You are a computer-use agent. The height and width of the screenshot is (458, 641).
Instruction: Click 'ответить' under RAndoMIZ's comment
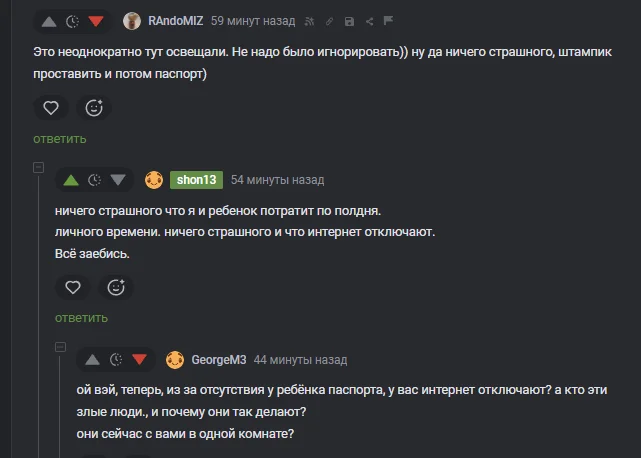coord(60,139)
